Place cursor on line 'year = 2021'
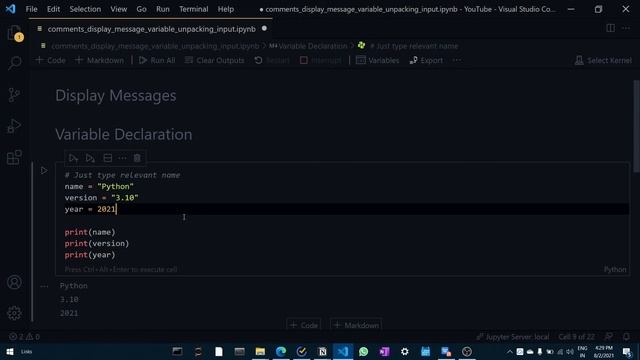Screen dimensions: 640x360 pyautogui.click(x=90, y=209)
